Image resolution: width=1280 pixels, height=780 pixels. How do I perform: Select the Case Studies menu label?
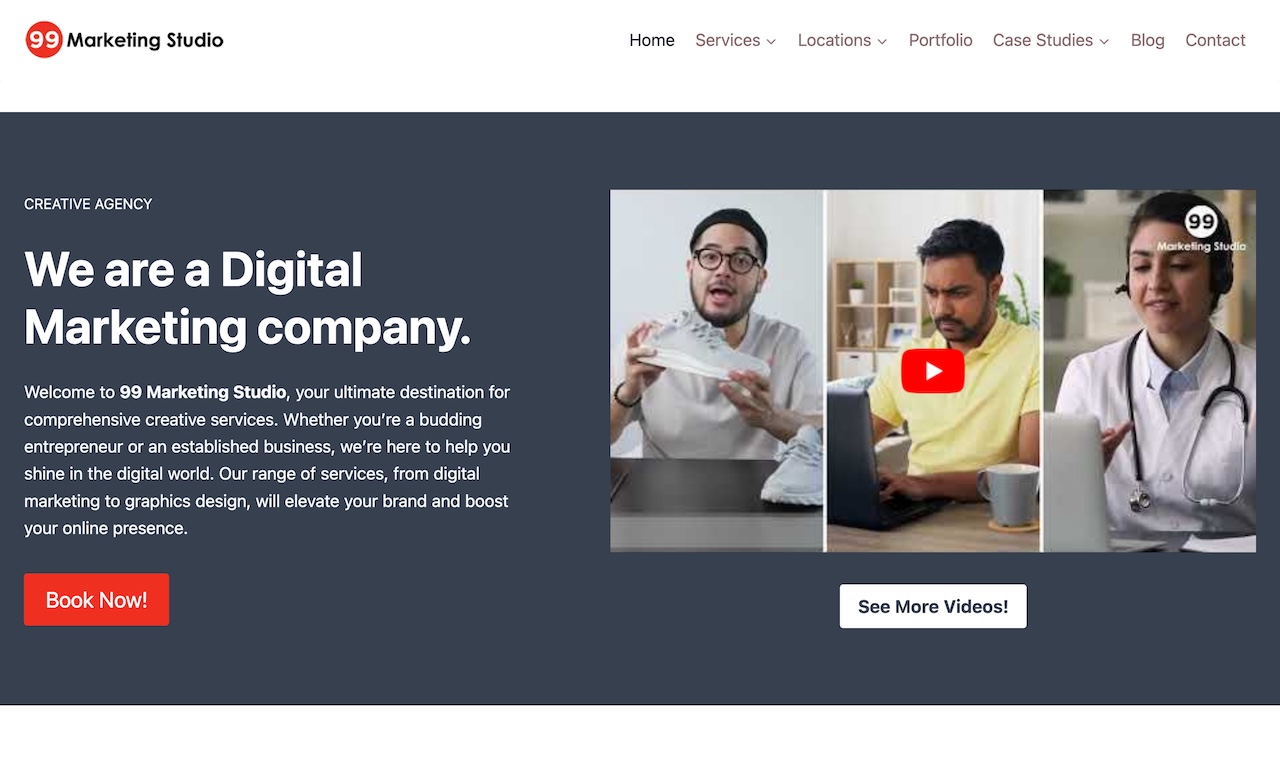(x=1042, y=40)
